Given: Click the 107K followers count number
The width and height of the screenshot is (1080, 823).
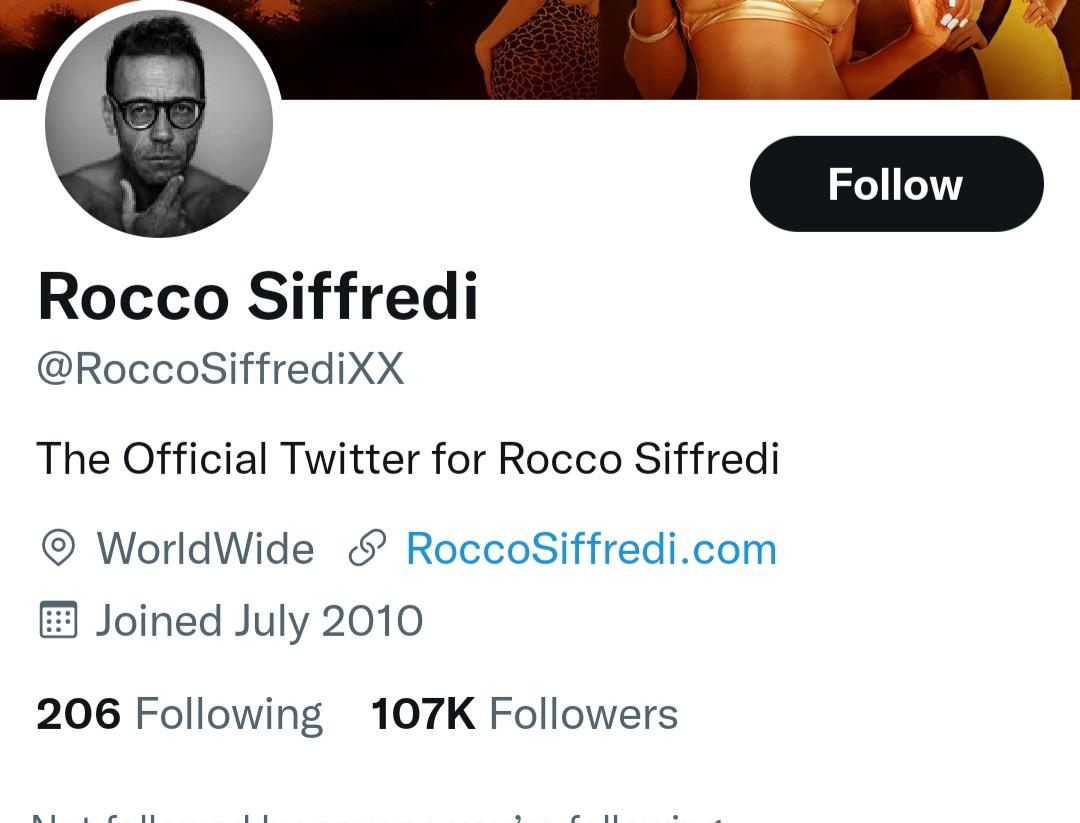Looking at the screenshot, I should coord(423,714).
